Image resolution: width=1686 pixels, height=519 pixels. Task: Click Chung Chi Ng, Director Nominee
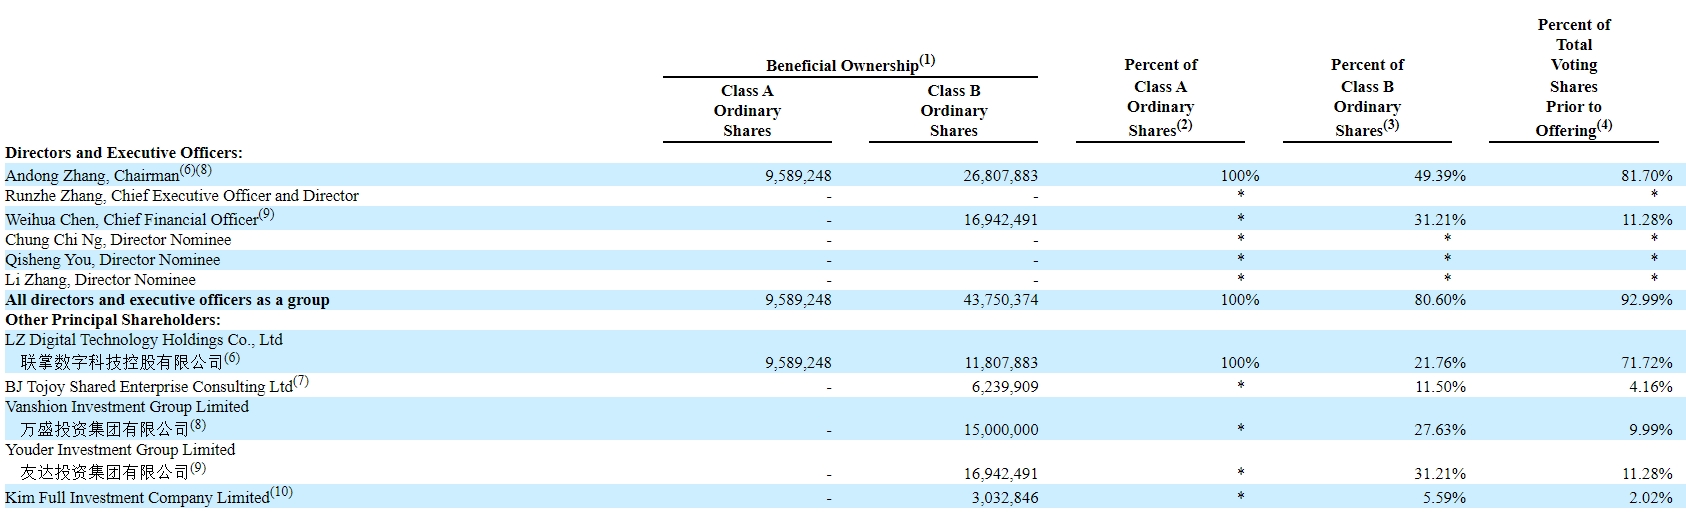pos(118,240)
